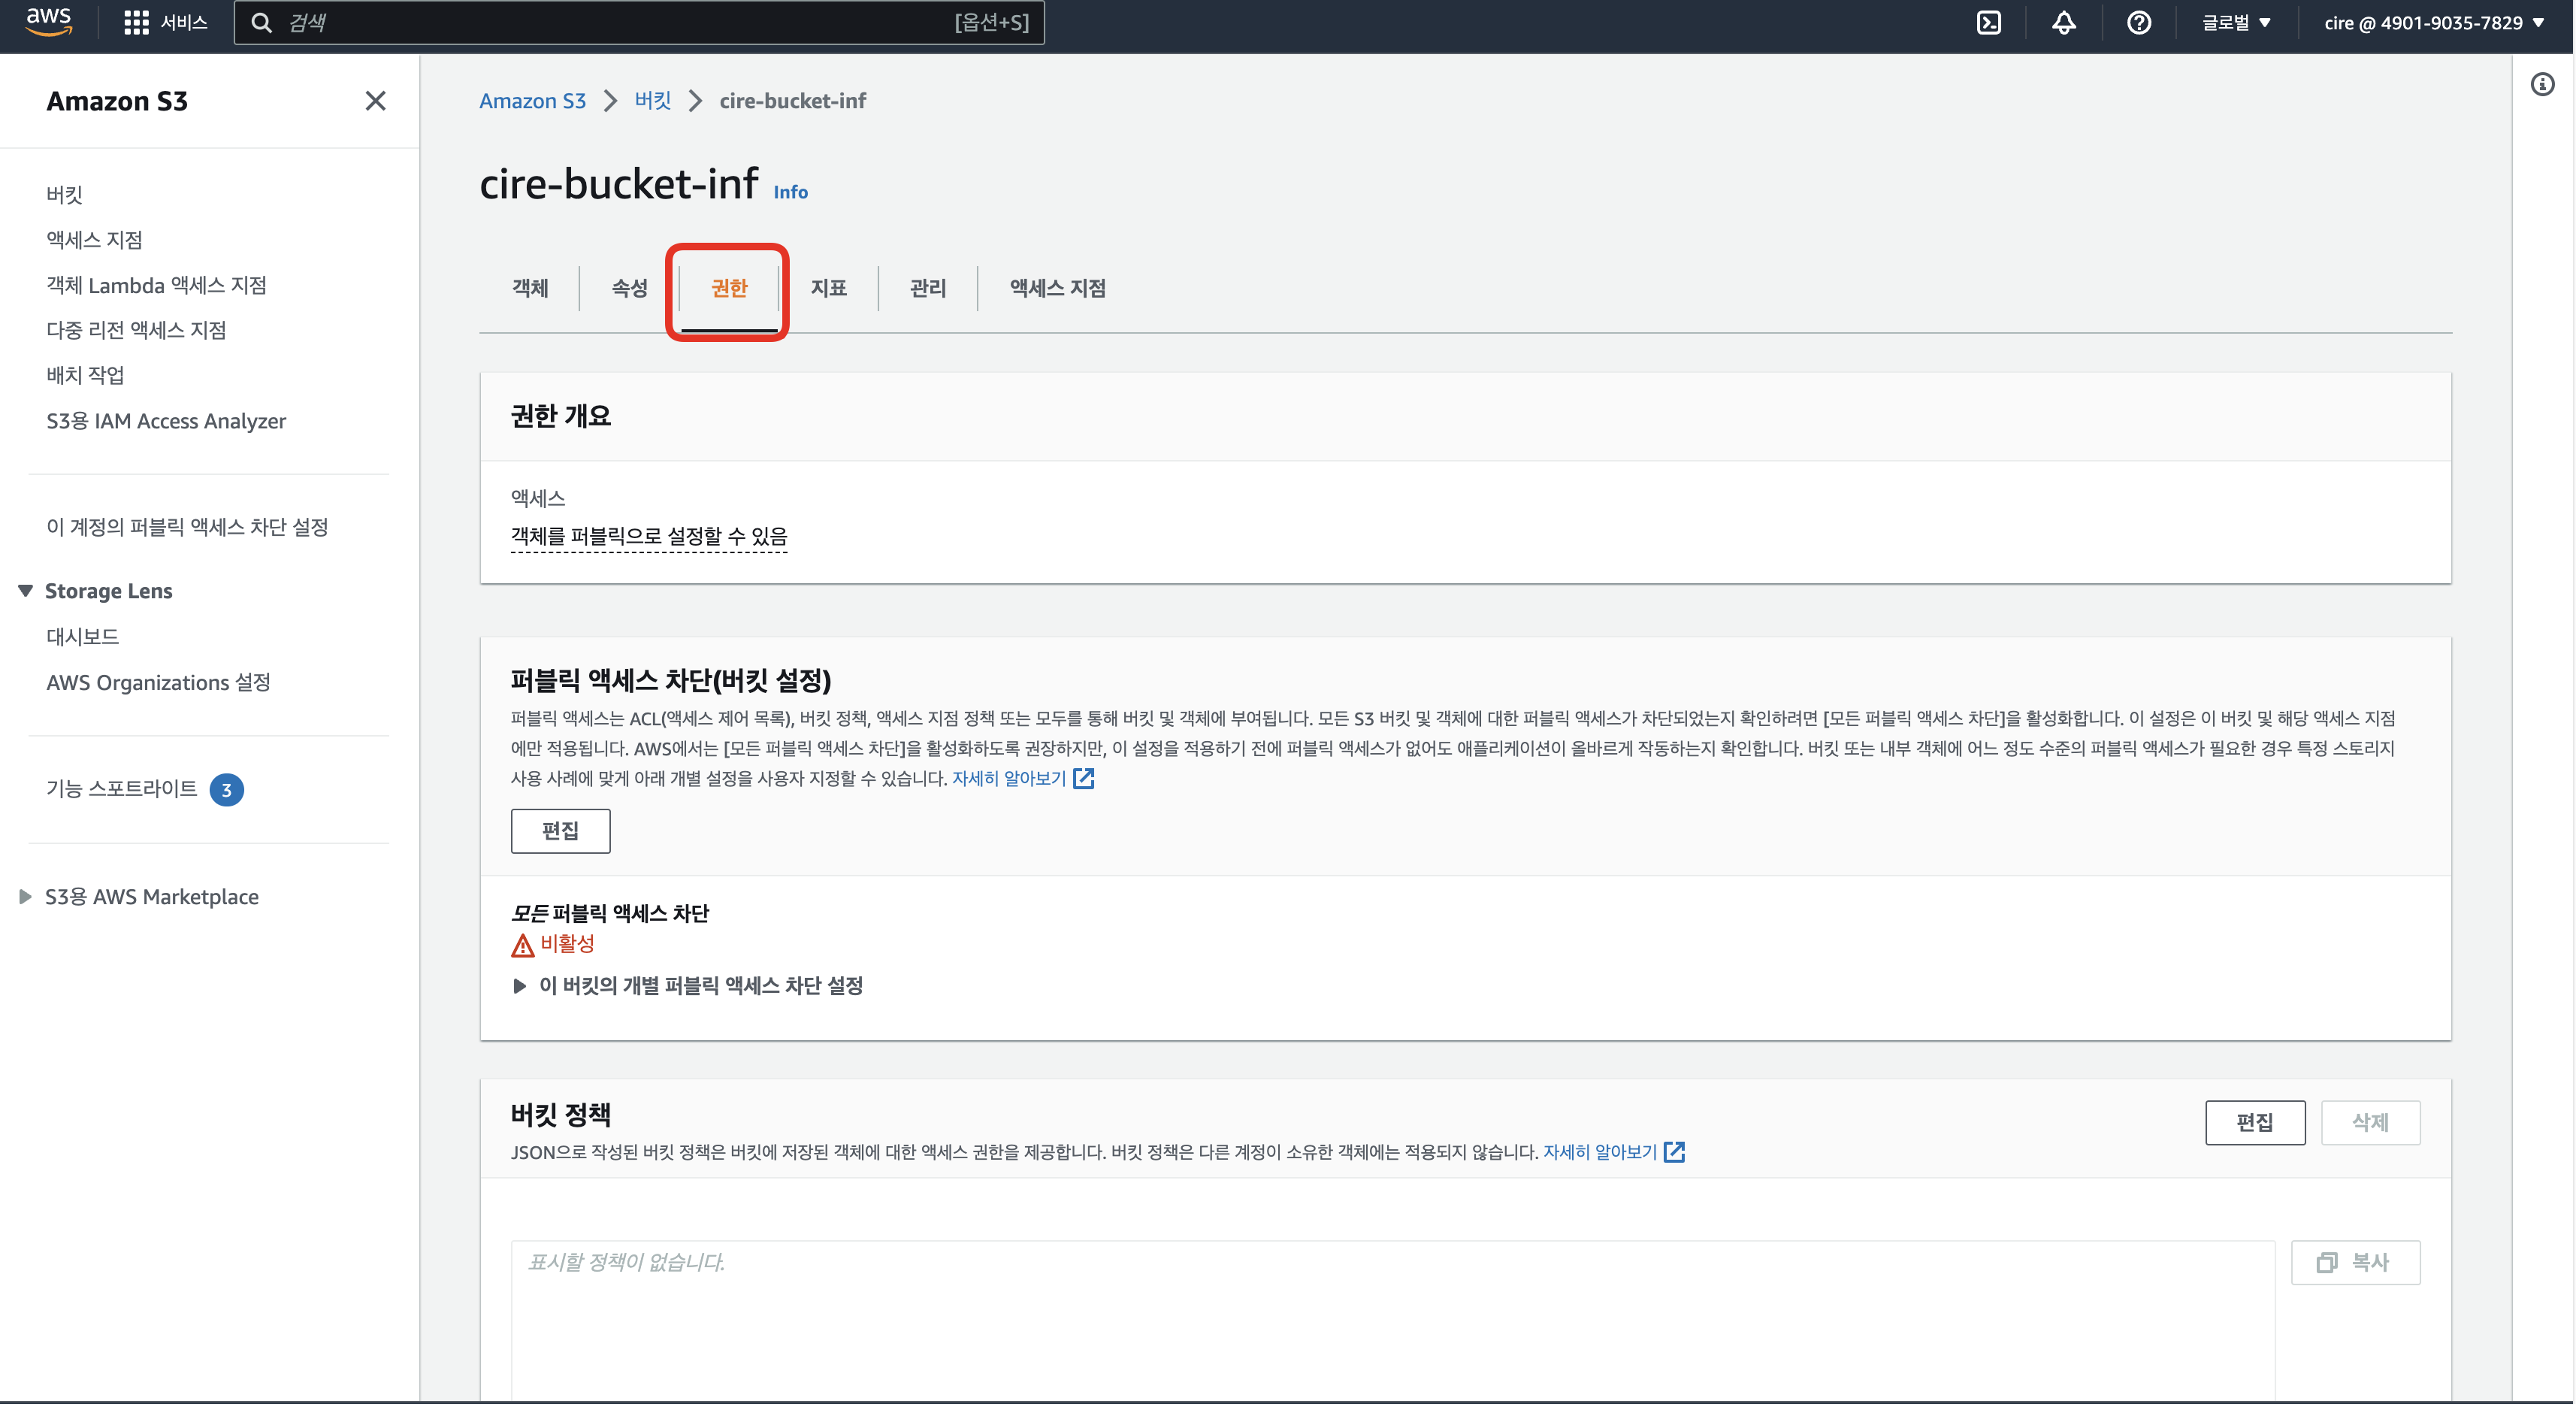Click the Info link beside bucket name
Viewport: 2576px width, 1404px height.
790,192
